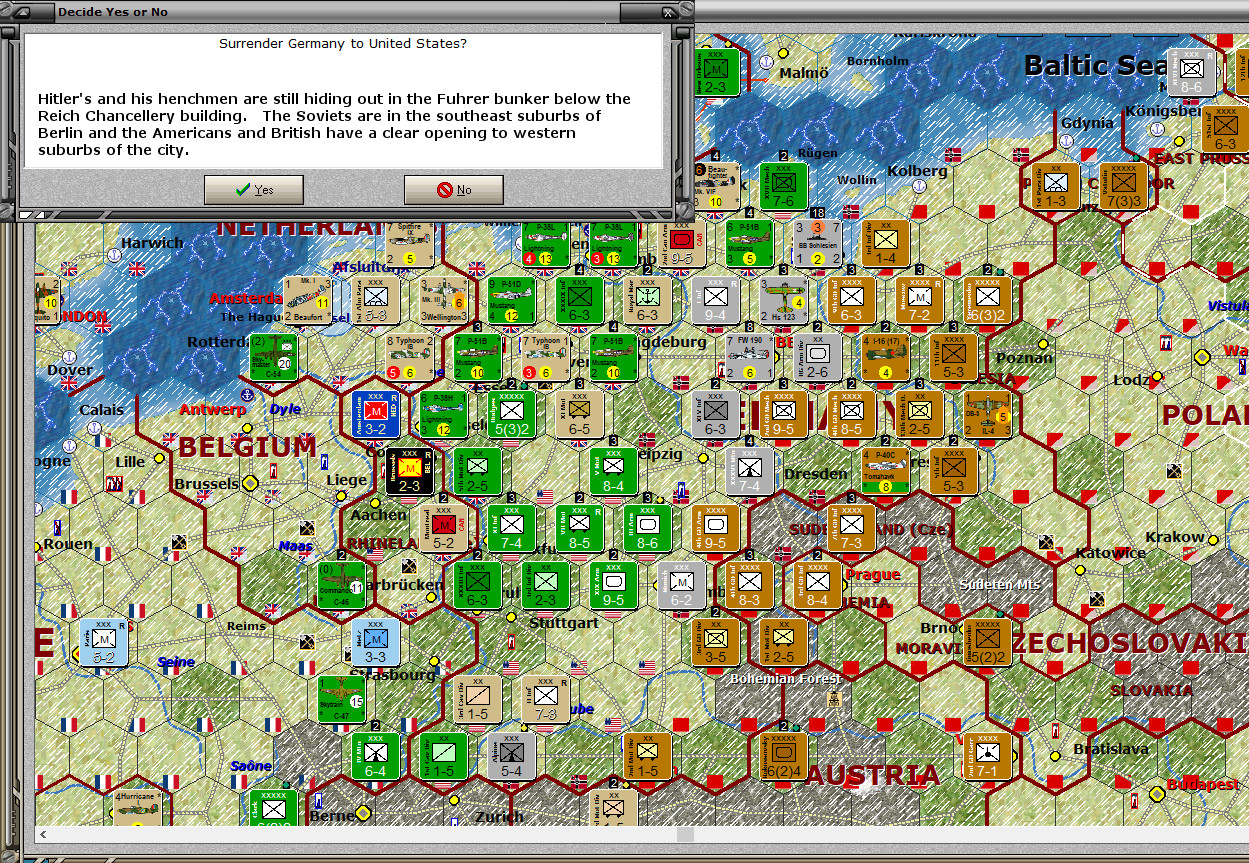Select the brown 1-3 para division
Viewport: 1249px width, 863px height.
click(1055, 187)
